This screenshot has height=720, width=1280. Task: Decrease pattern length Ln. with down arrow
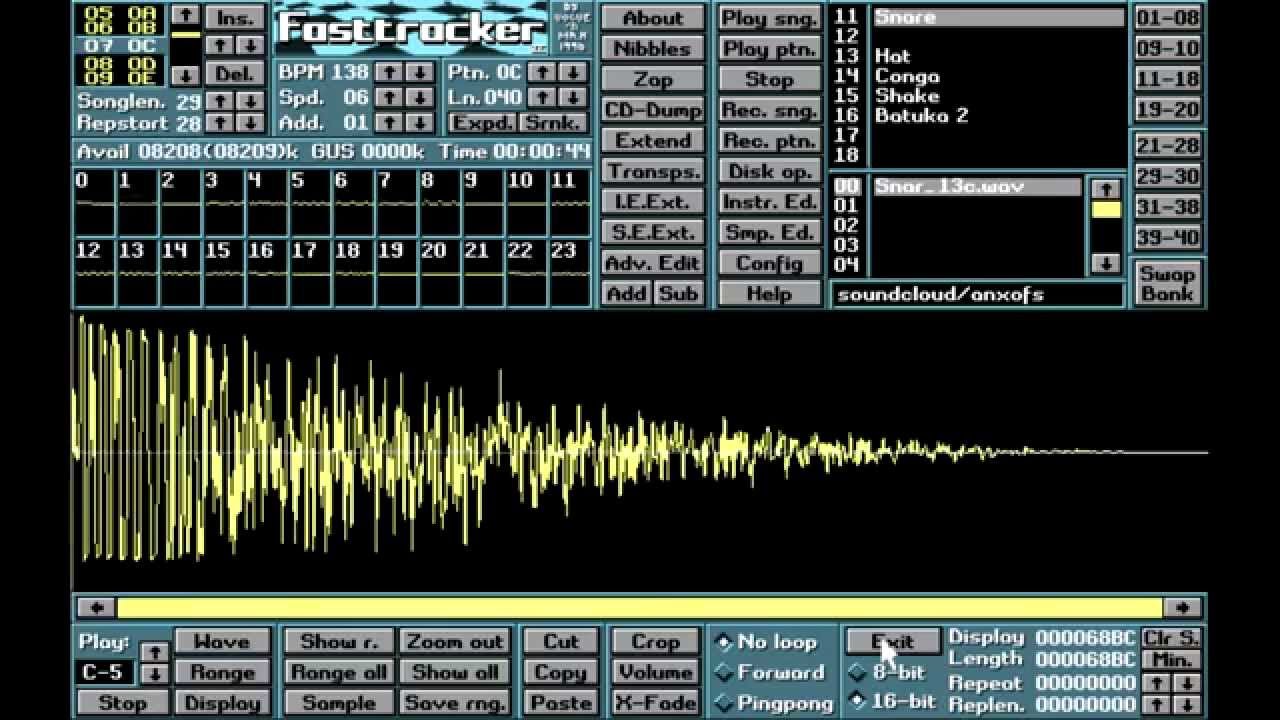572,97
